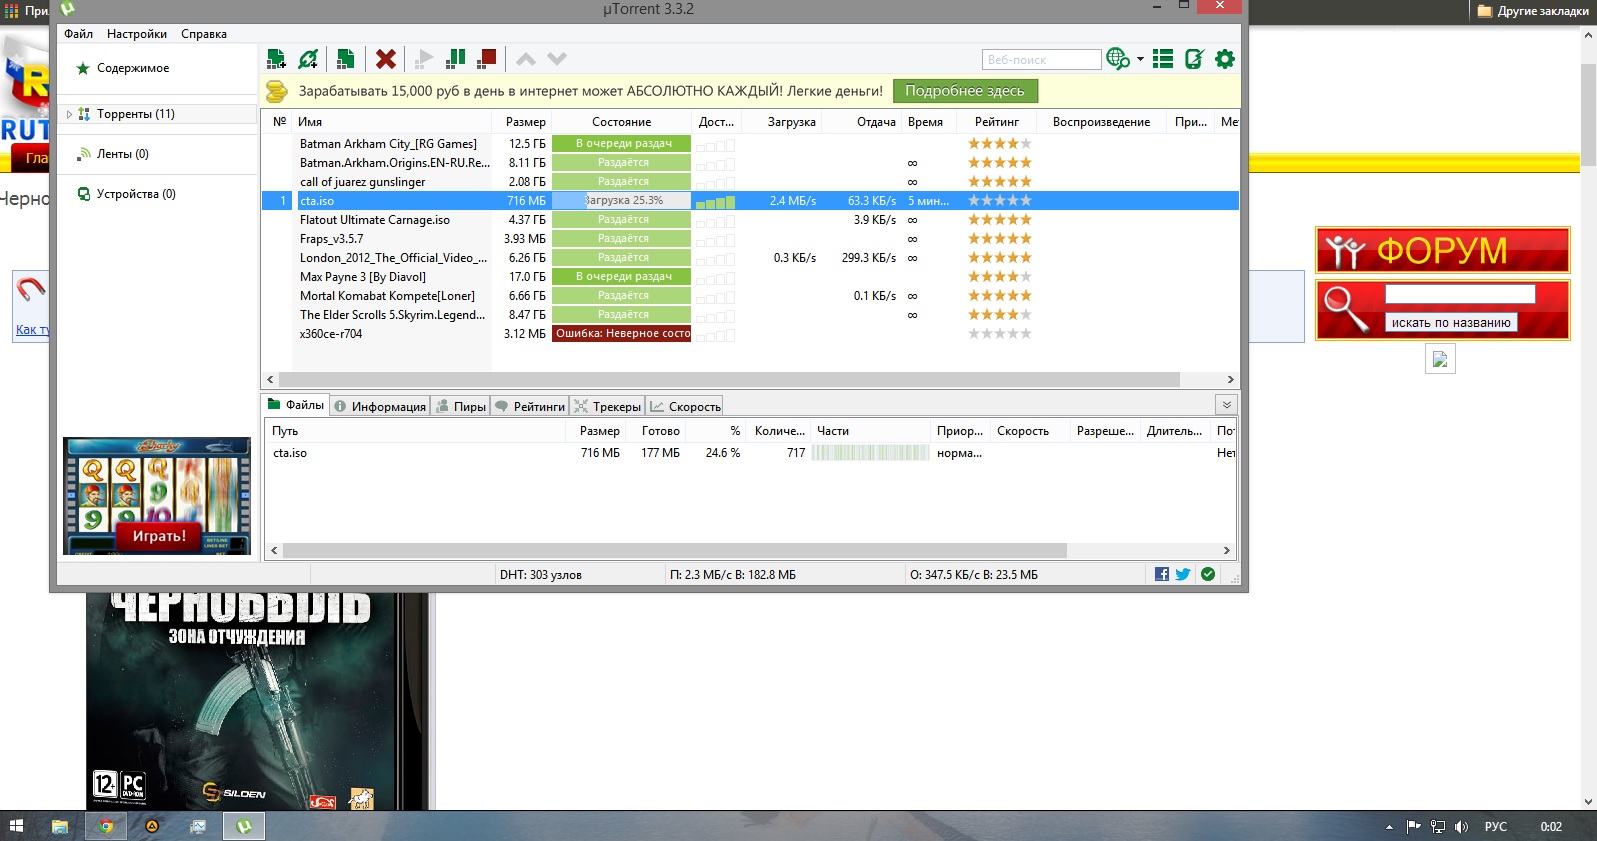The image size is (1597, 841).
Task: Sort by Рейтинг column header
Action: (997, 122)
